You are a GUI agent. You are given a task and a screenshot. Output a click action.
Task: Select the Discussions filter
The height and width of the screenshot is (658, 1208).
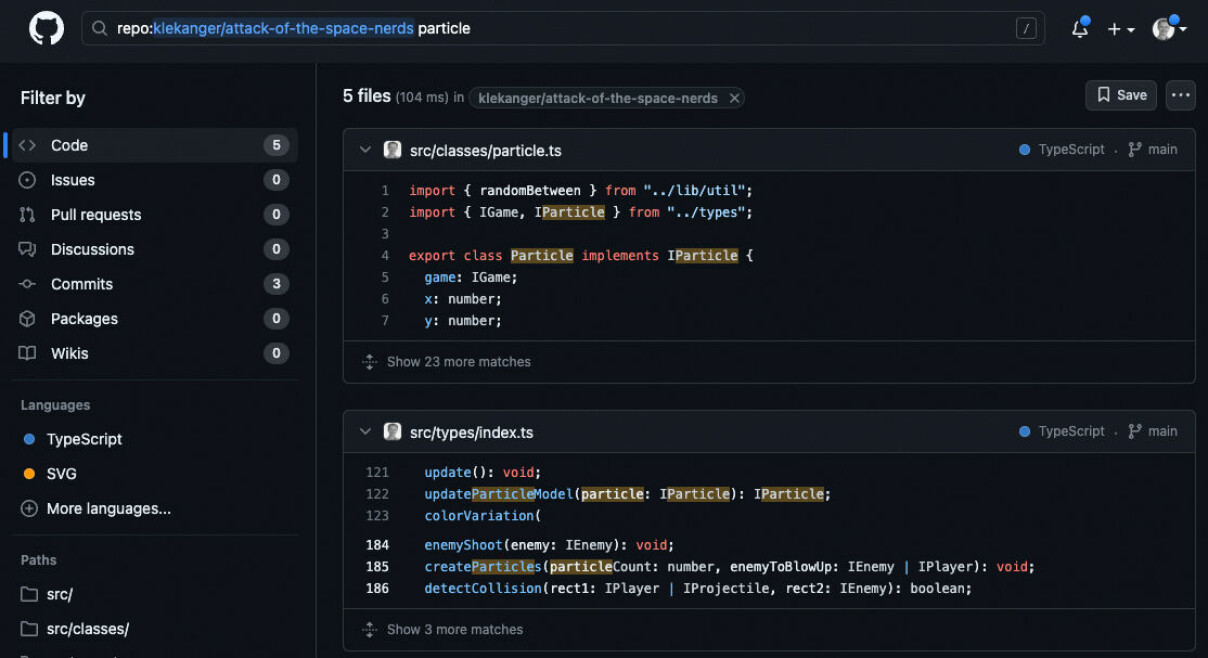[x=155, y=249]
